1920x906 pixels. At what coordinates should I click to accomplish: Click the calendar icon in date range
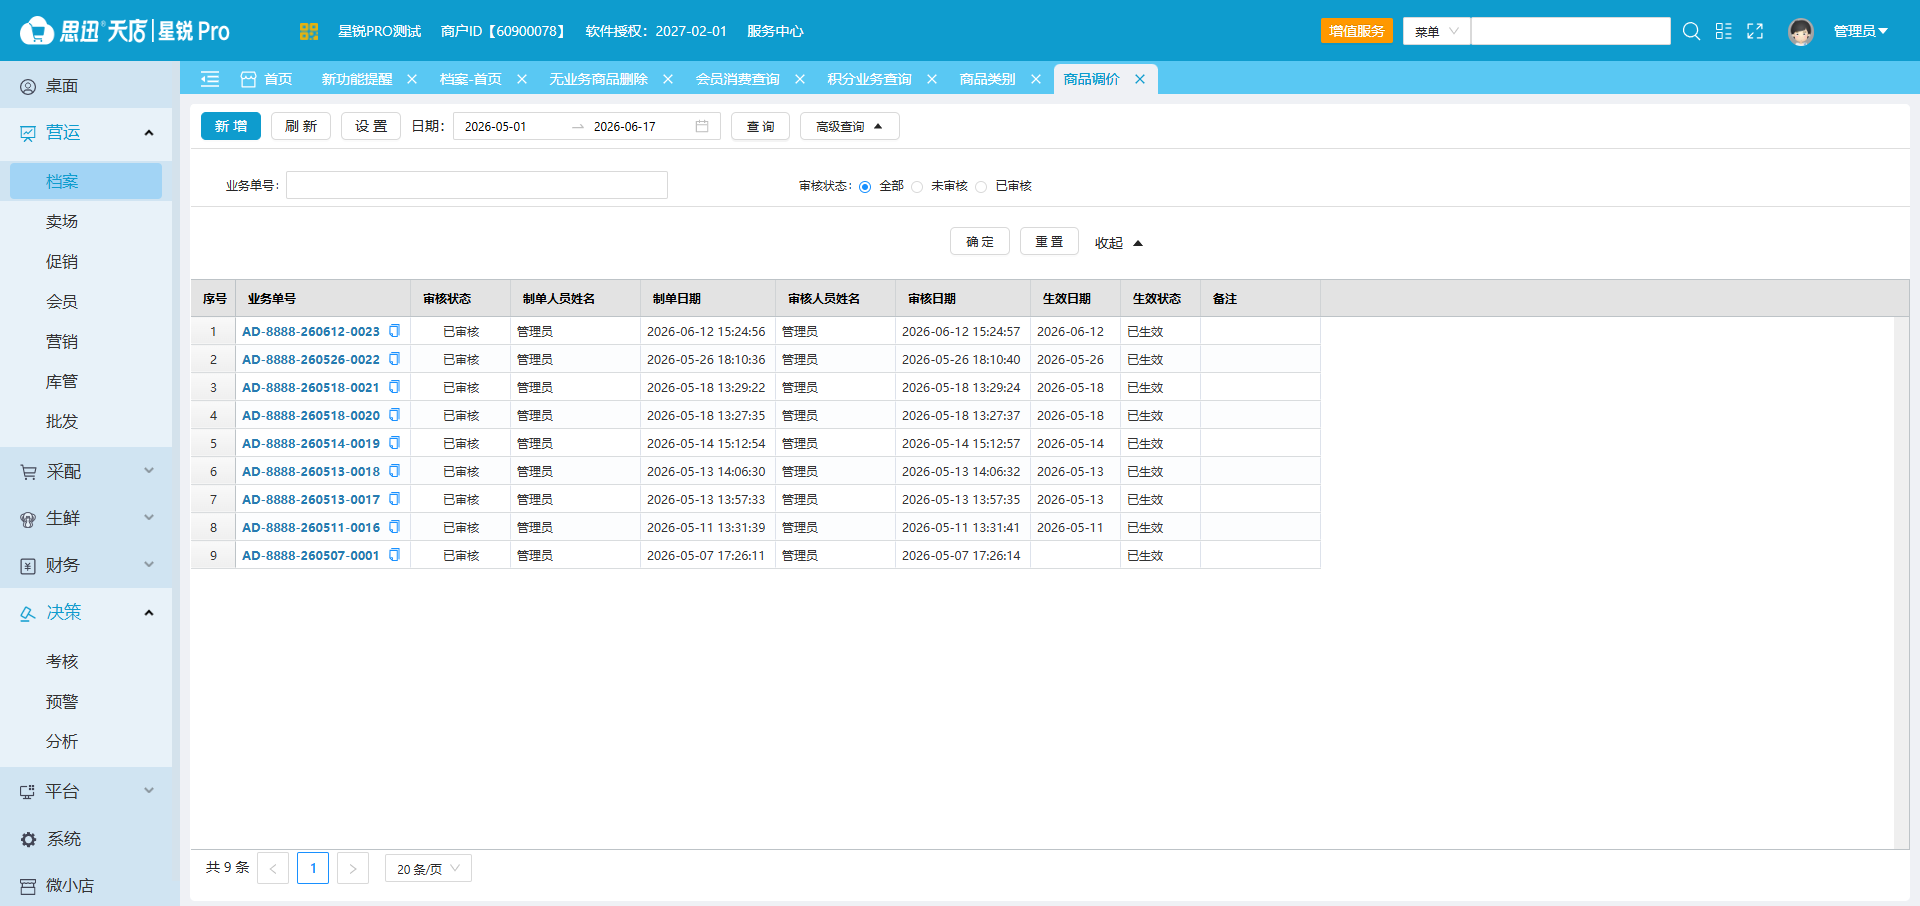(702, 126)
